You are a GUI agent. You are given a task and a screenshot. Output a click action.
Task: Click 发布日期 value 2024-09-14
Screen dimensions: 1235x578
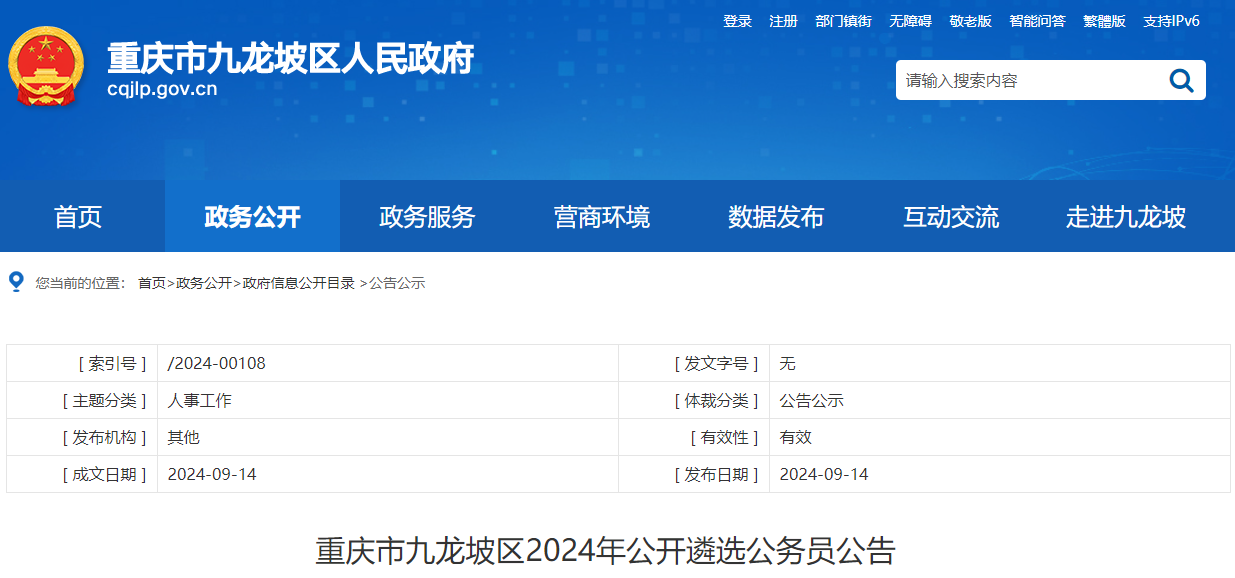pyautogui.click(x=824, y=474)
